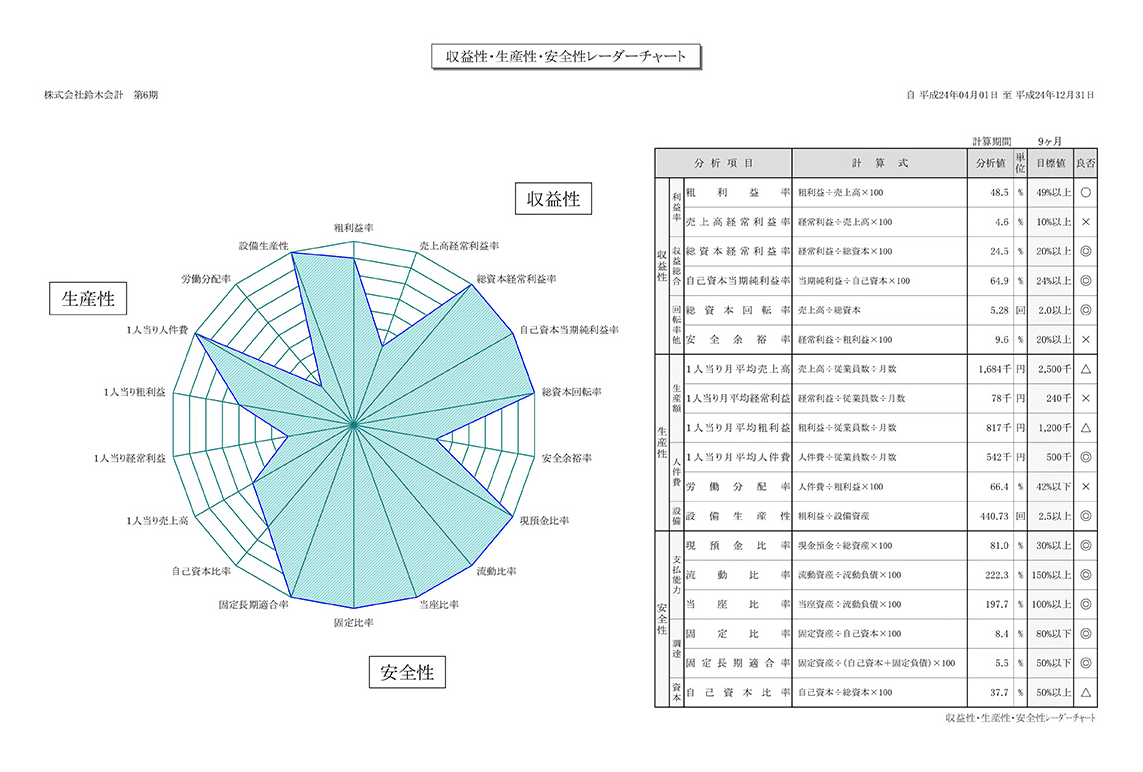Select the 目標値 column header
The height and width of the screenshot is (772, 1143).
(x=1050, y=163)
